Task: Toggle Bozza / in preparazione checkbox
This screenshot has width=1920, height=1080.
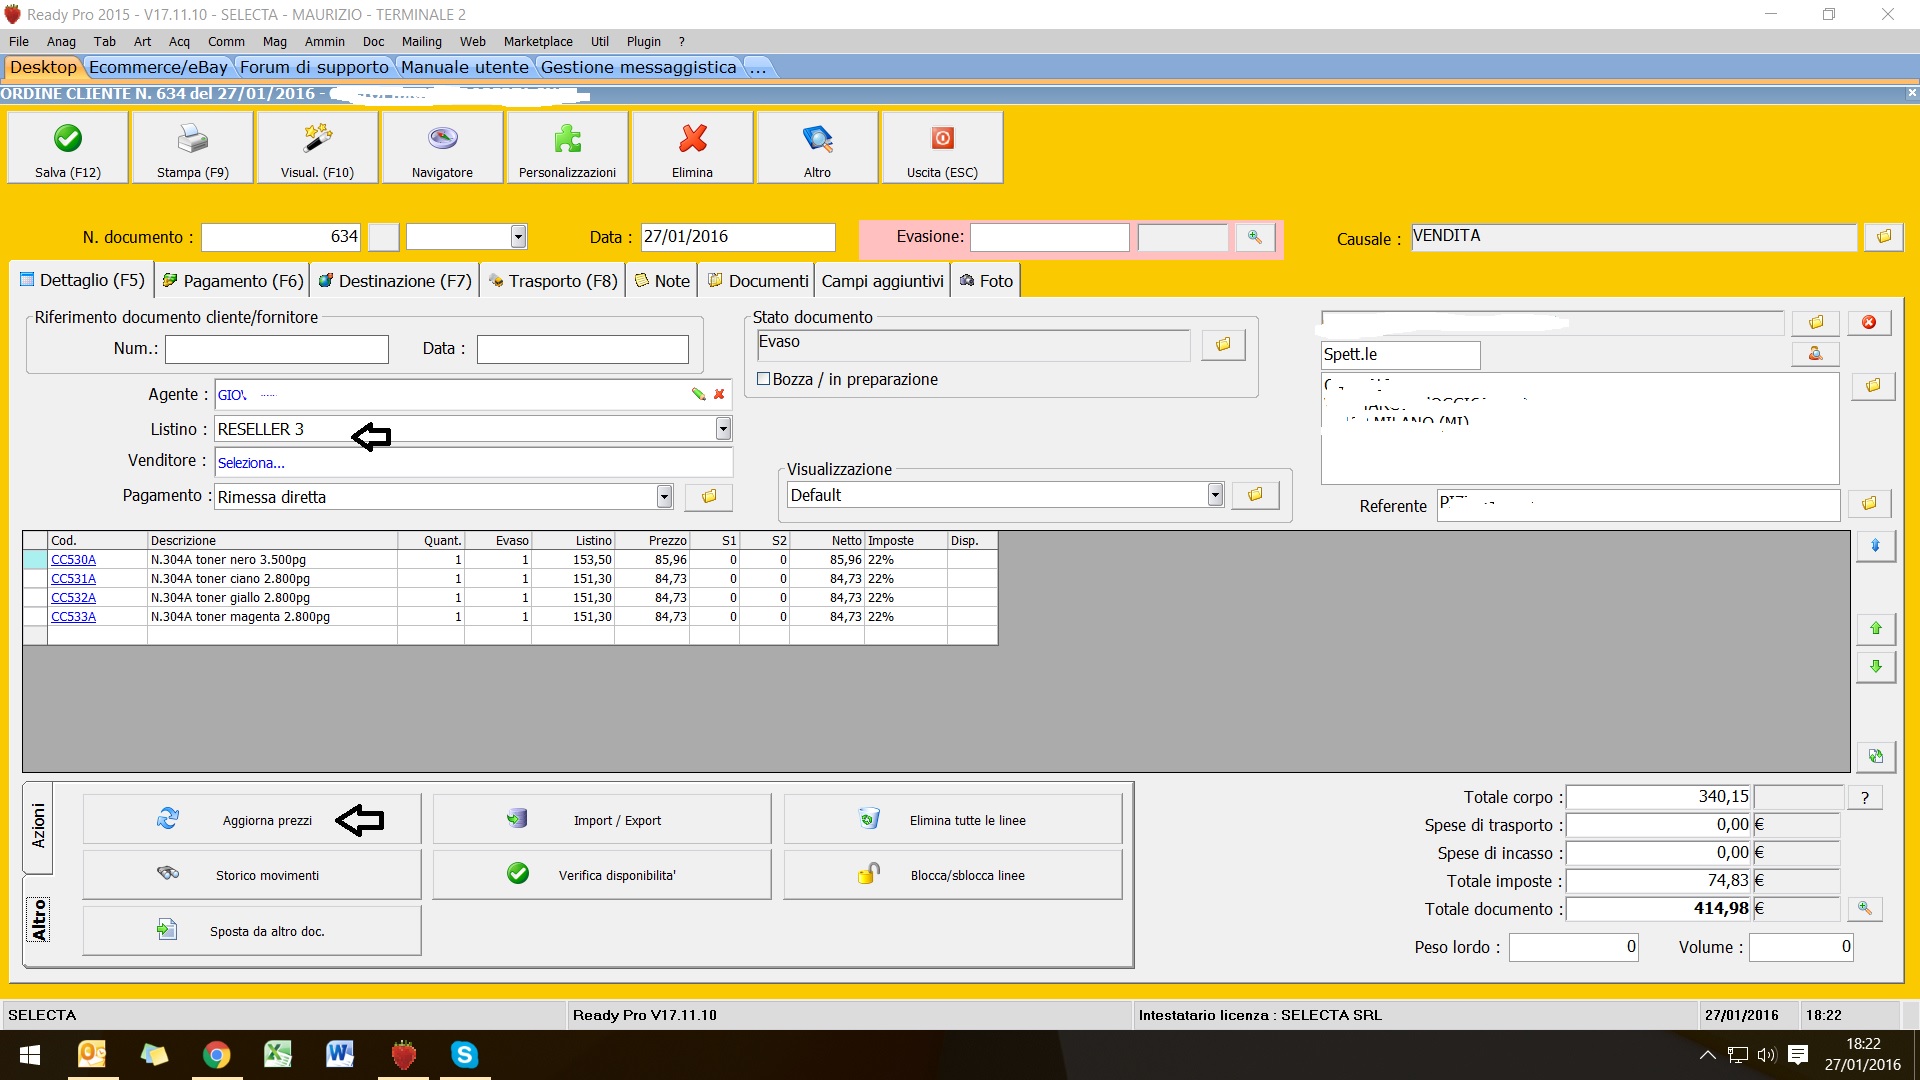Action: (x=764, y=379)
